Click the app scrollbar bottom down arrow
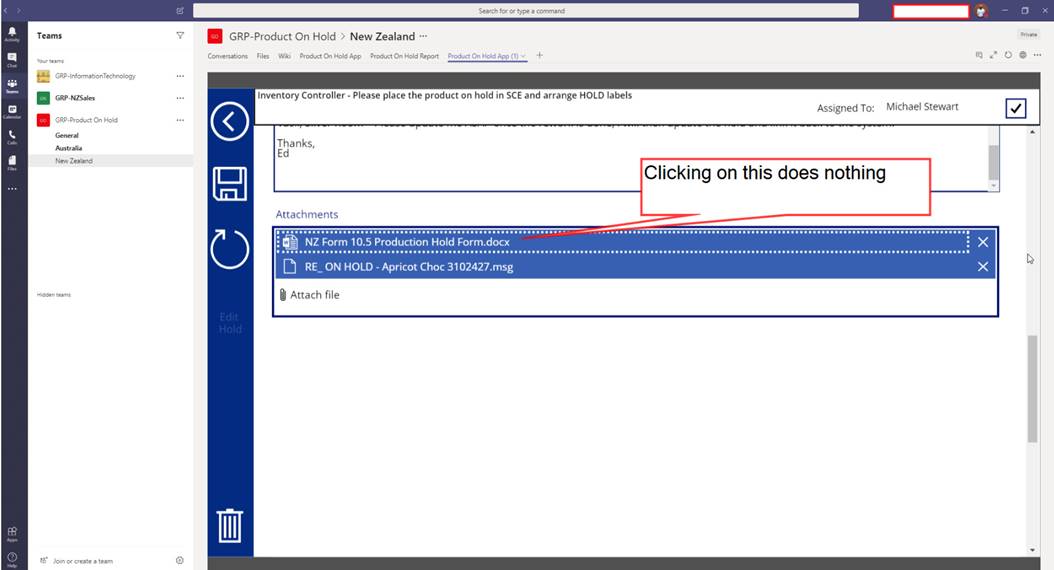The width and height of the screenshot is (1054, 570). coord(1032,550)
